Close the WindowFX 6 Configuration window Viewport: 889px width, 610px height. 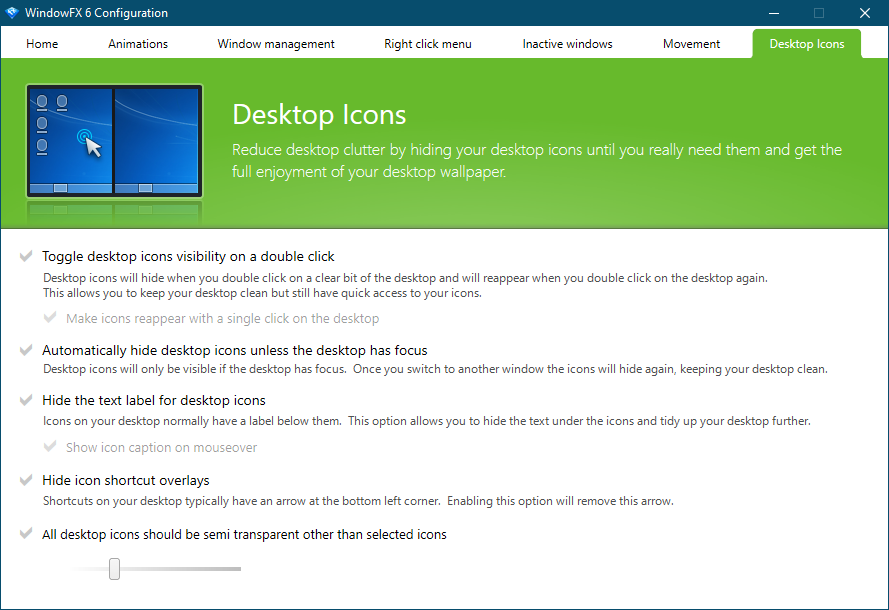[x=865, y=12]
